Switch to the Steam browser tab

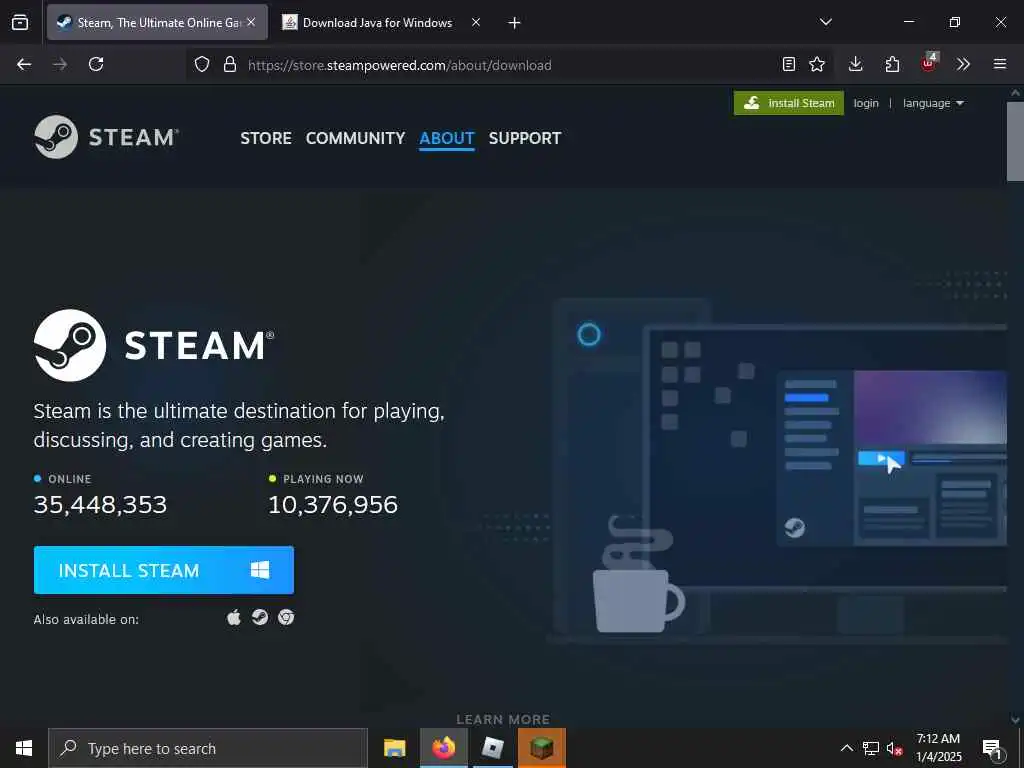click(157, 22)
